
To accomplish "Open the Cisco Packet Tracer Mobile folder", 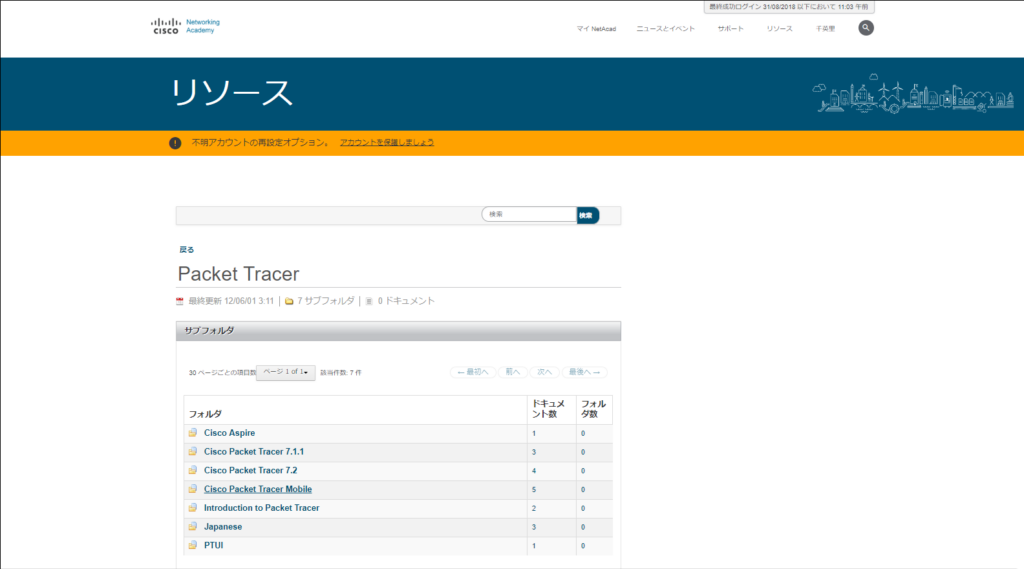I will (257, 489).
